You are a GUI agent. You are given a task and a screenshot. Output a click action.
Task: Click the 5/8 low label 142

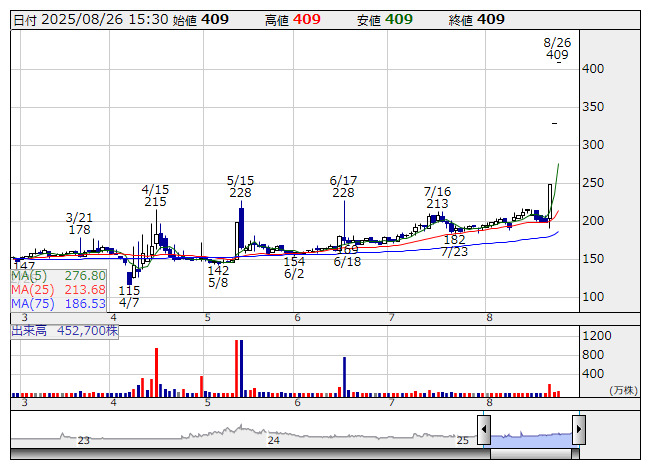point(218,270)
